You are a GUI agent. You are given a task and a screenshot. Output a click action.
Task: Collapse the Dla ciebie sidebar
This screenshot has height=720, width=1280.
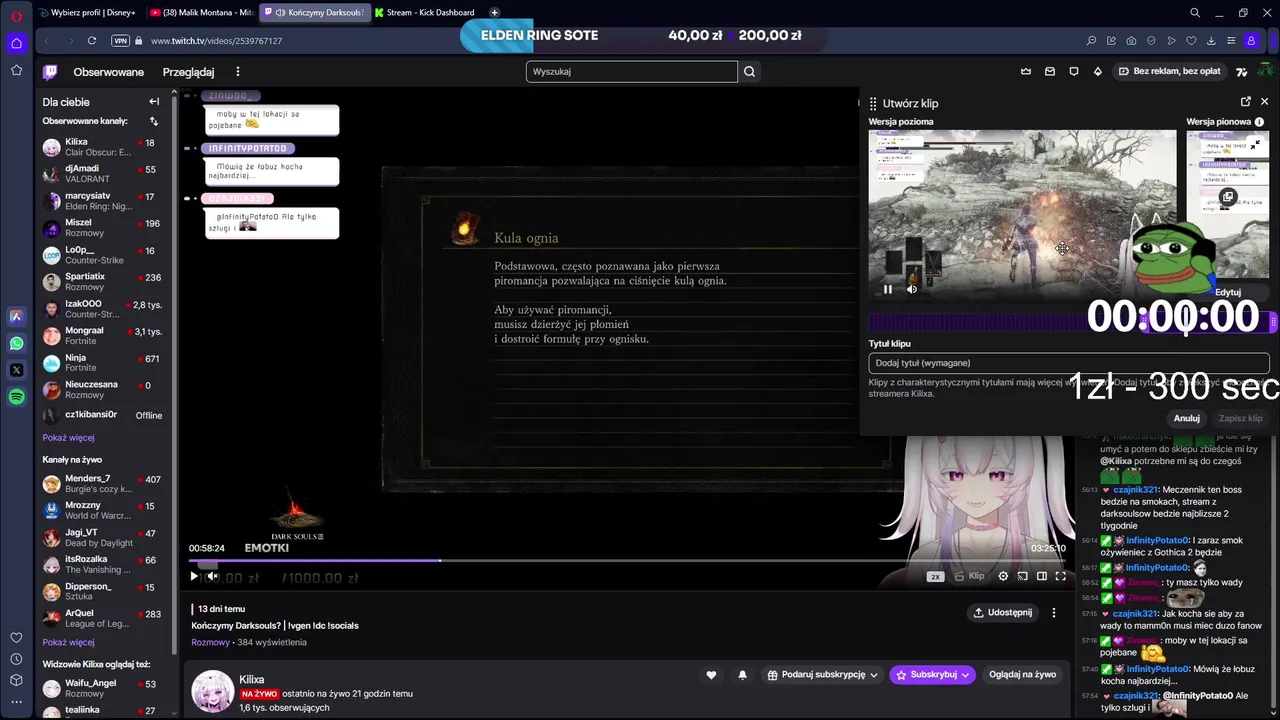coord(154,101)
